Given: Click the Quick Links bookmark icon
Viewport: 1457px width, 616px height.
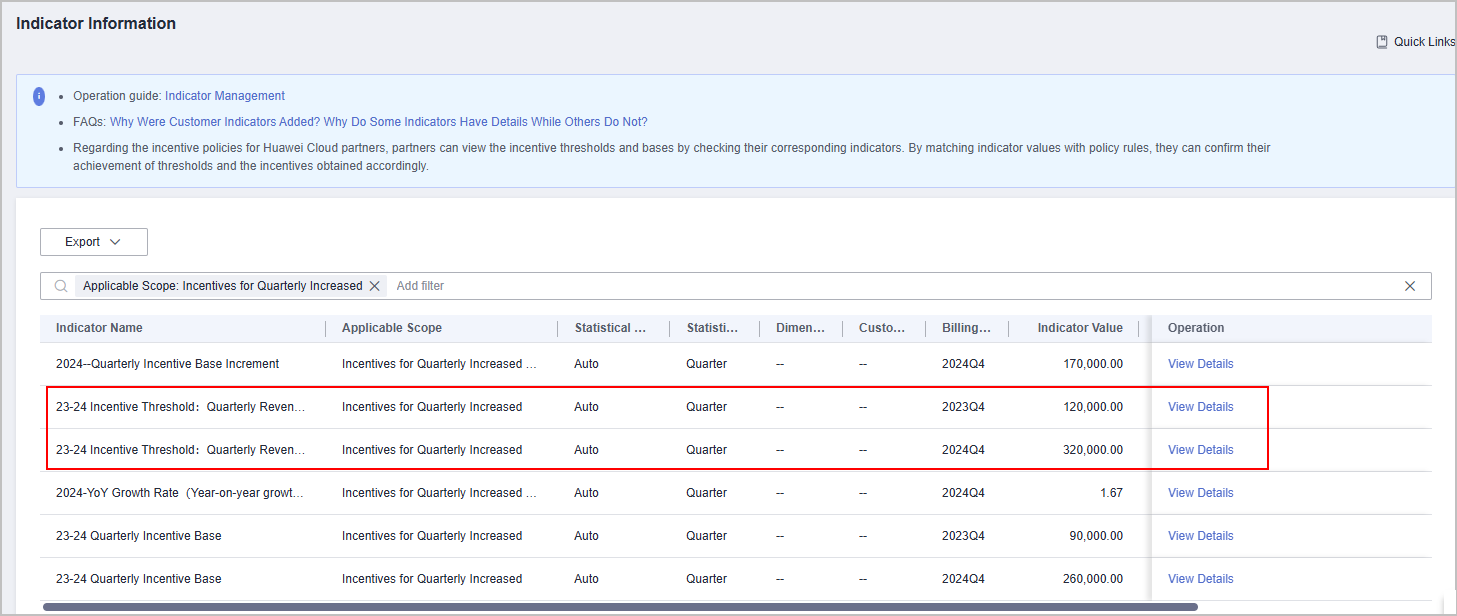Looking at the screenshot, I should pos(1382,42).
